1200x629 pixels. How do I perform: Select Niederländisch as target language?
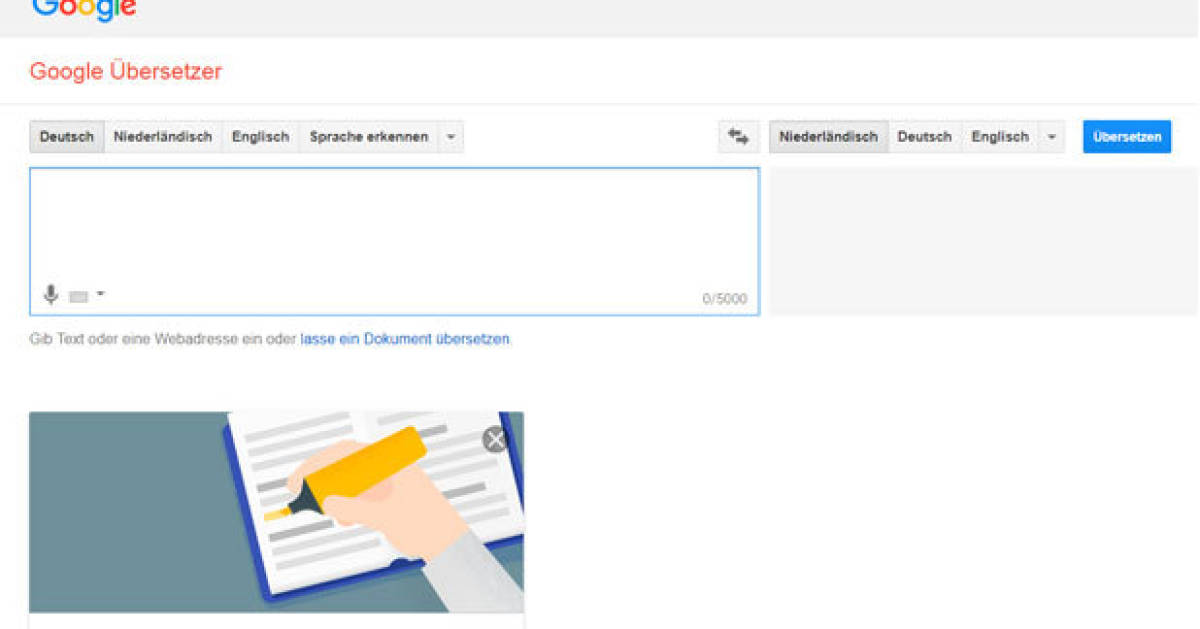click(829, 137)
